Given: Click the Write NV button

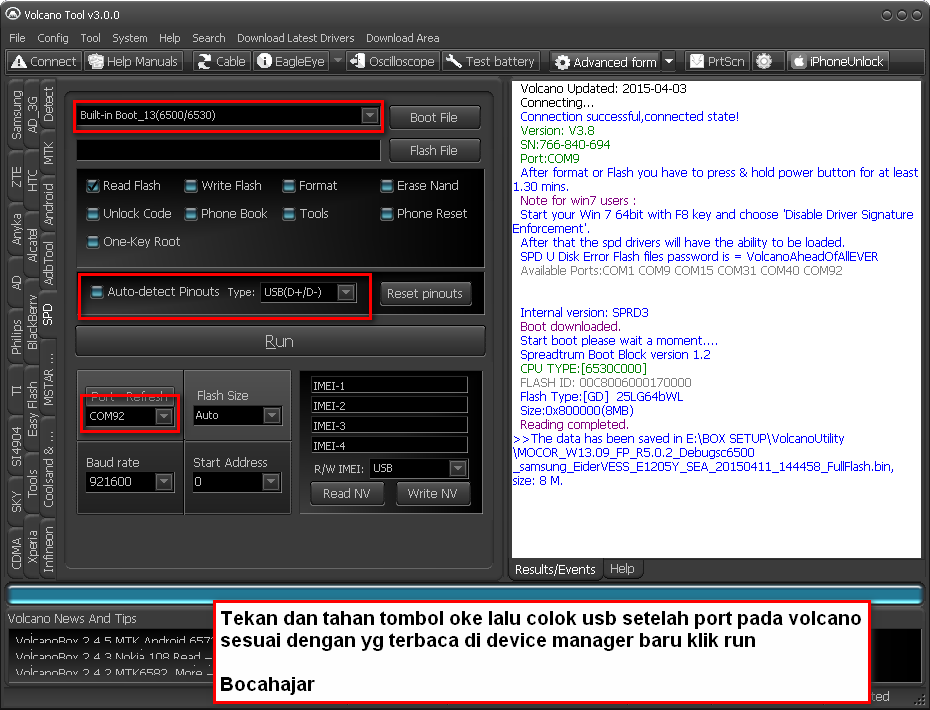Looking at the screenshot, I should pos(432,494).
